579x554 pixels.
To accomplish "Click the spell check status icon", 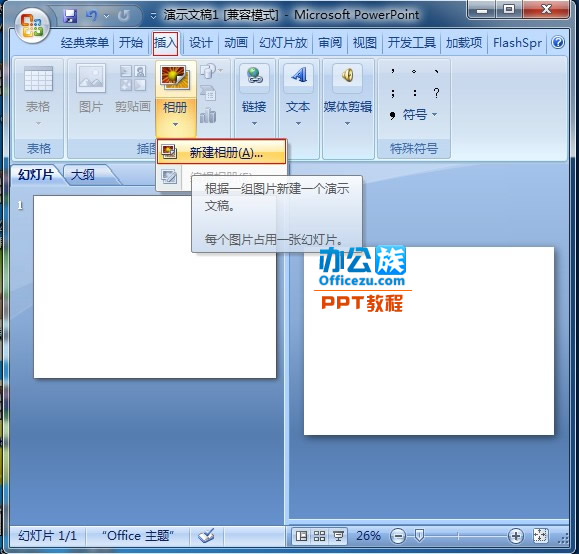I will [x=206, y=536].
